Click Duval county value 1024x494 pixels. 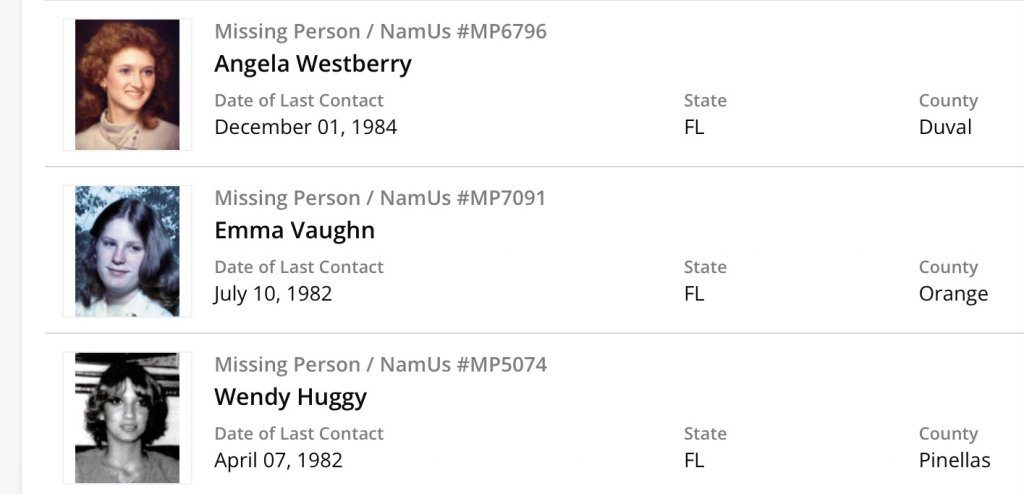pyautogui.click(x=945, y=127)
